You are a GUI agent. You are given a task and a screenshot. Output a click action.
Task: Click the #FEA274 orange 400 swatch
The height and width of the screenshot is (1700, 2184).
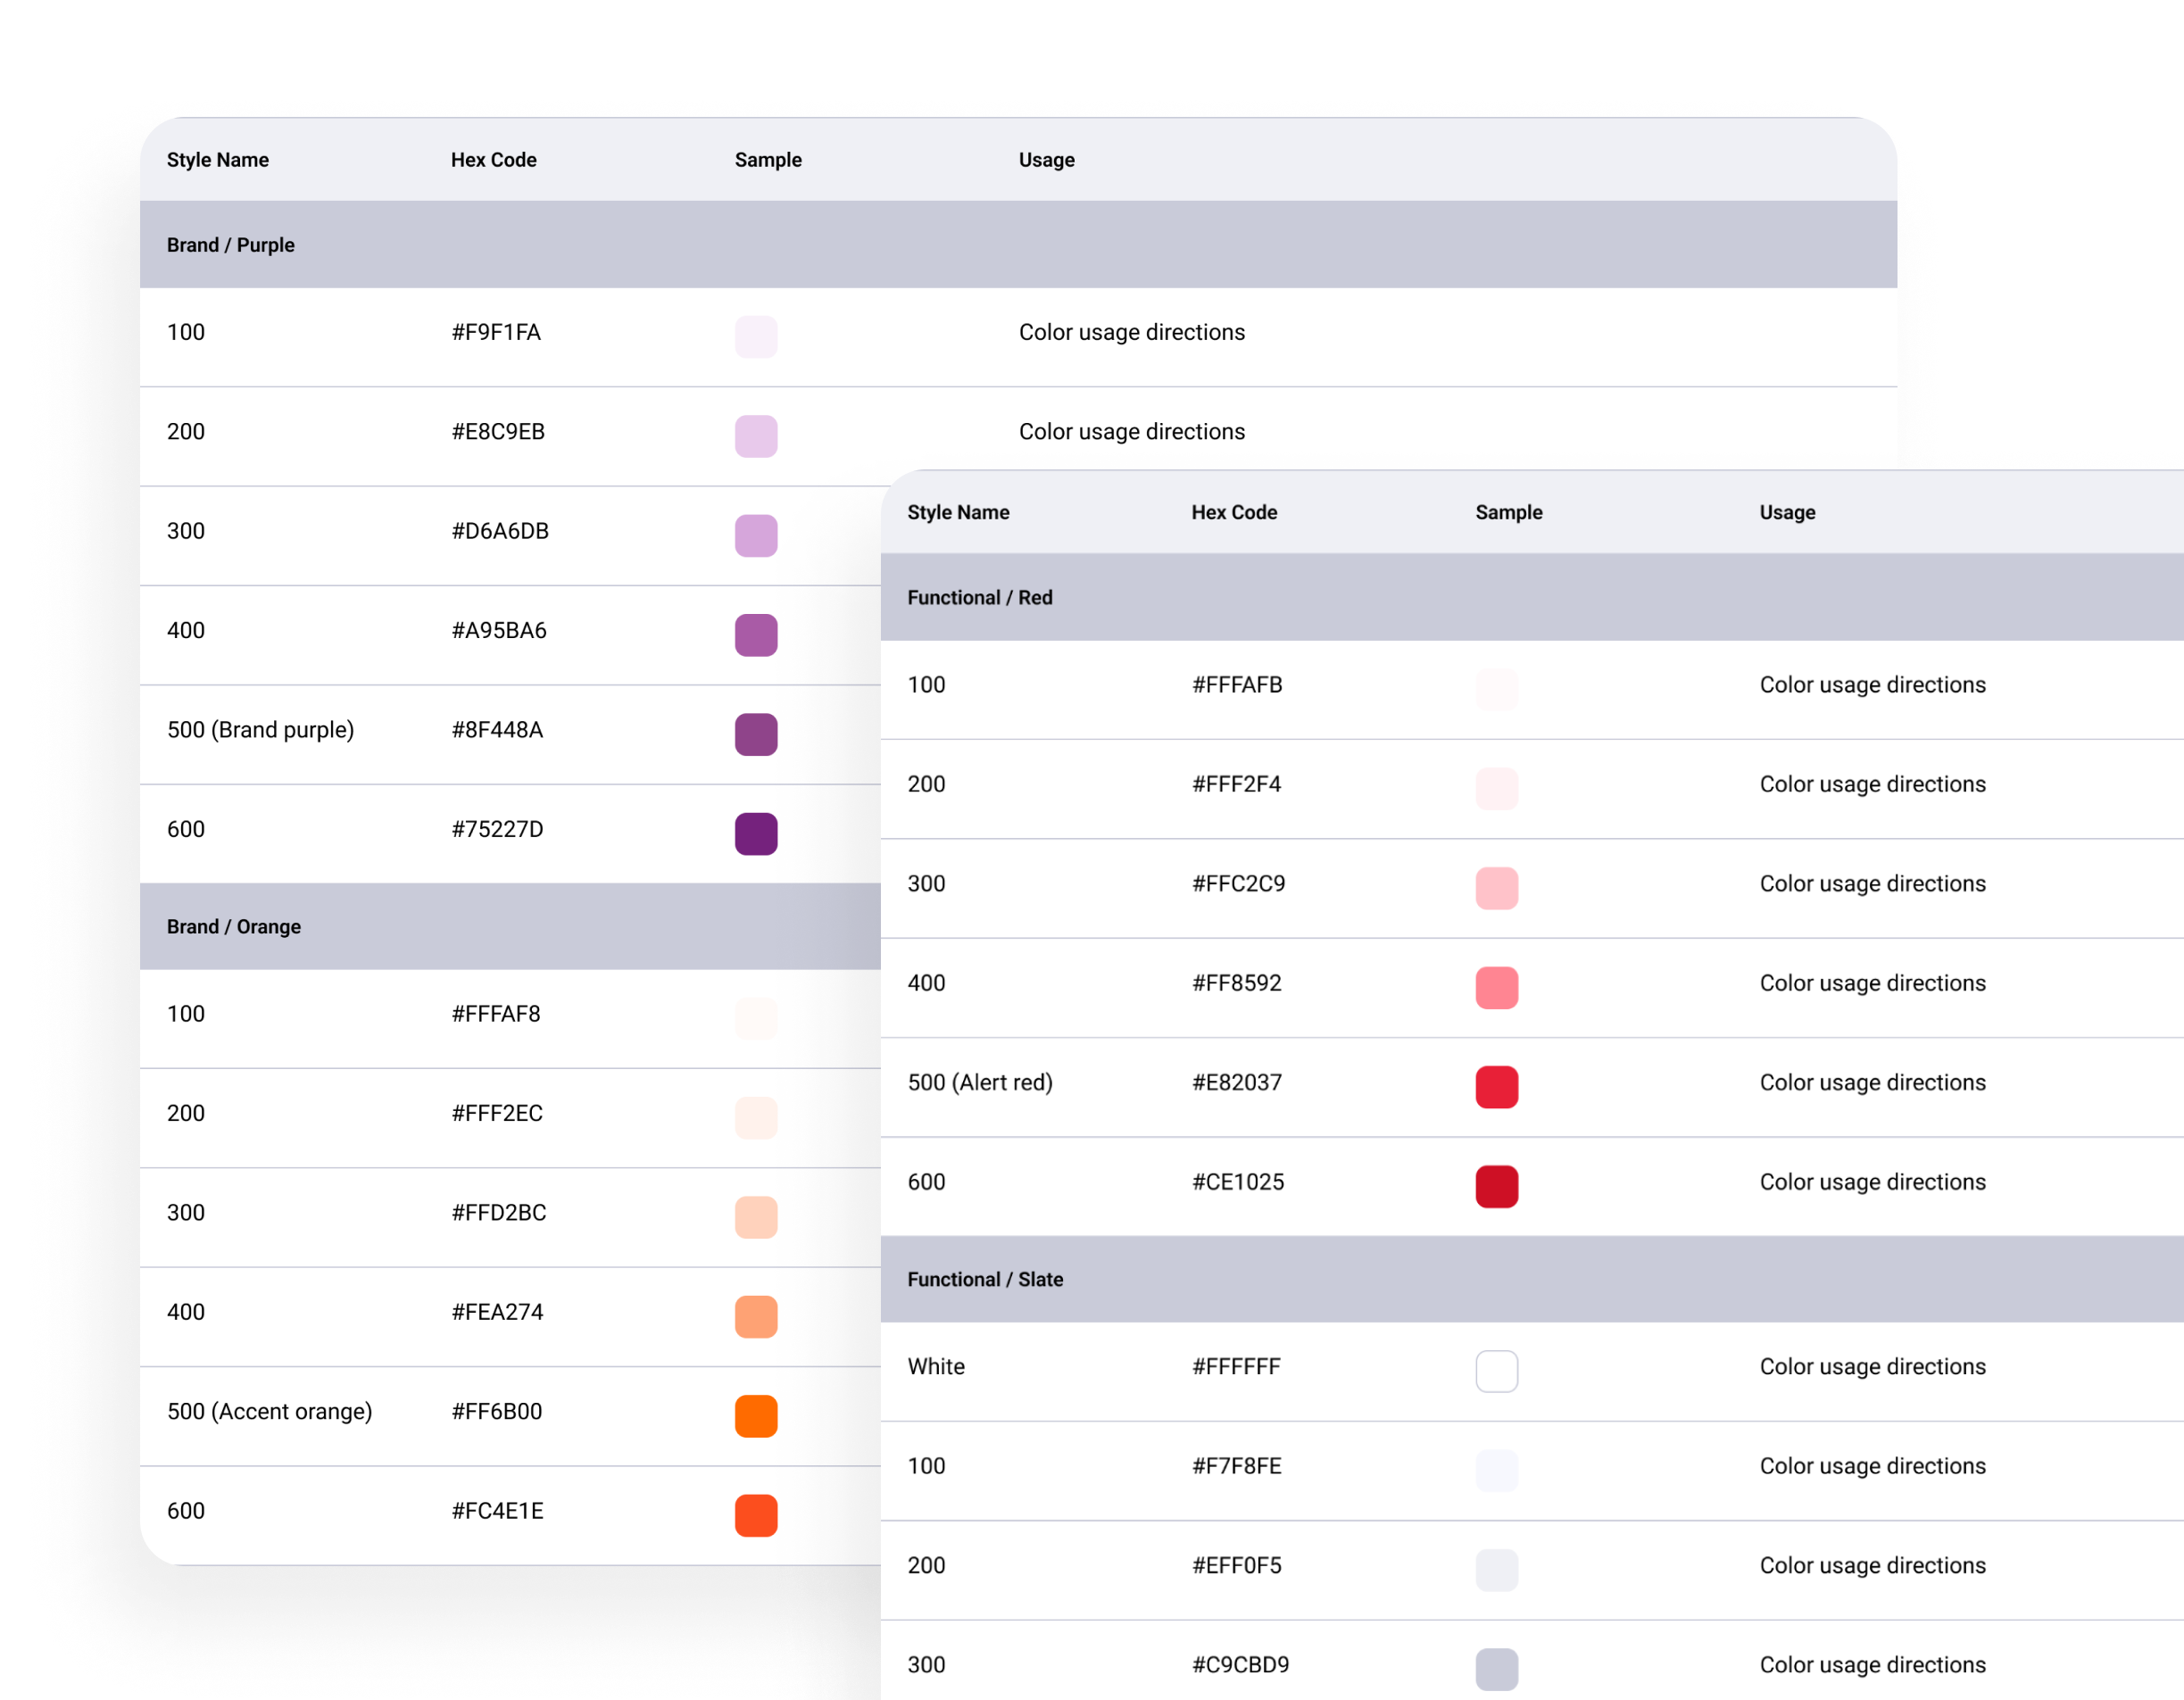pos(756,1316)
